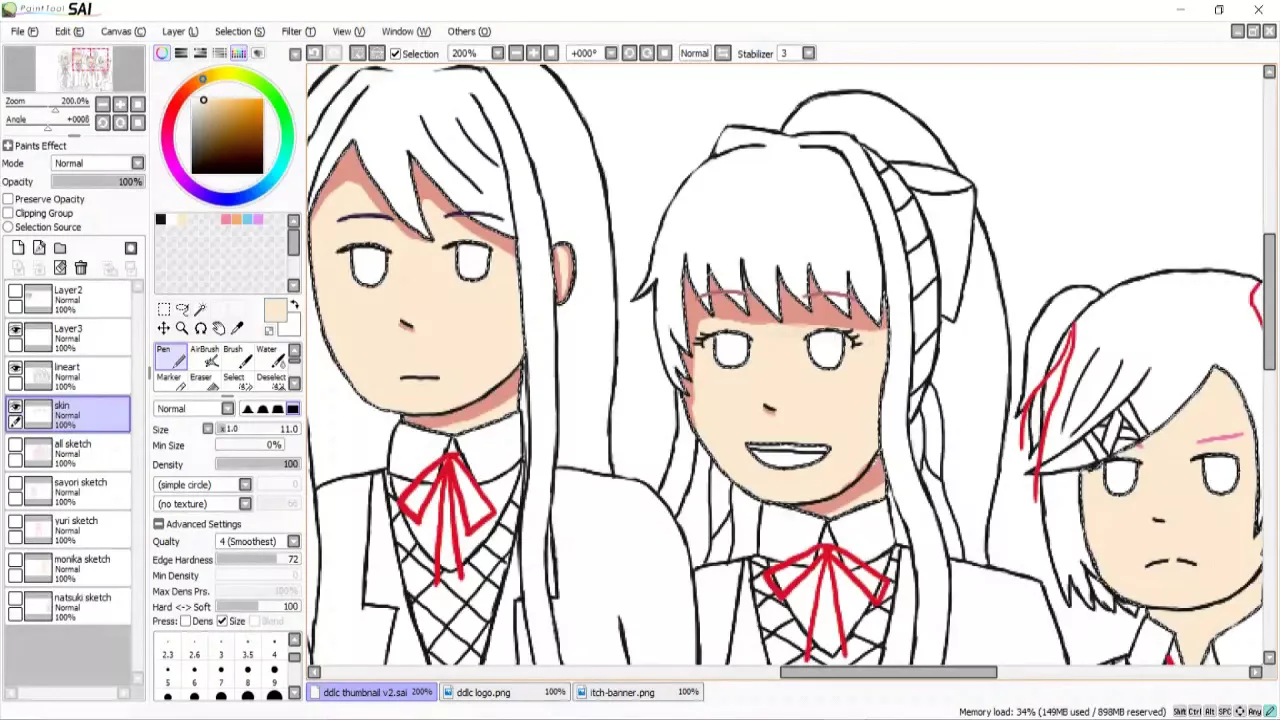
Task: Open the Quality 4 (Smoothest) dropdown
Action: coord(293,541)
